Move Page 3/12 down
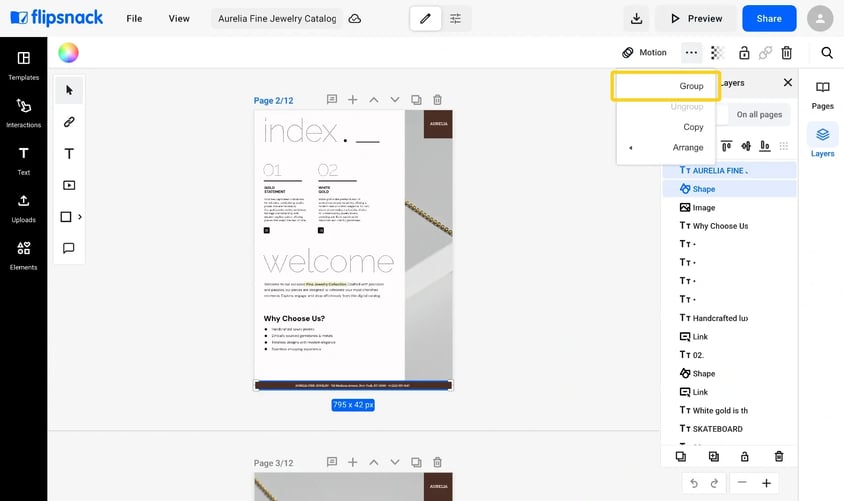This screenshot has height=501, width=844. pyautogui.click(x=395, y=462)
